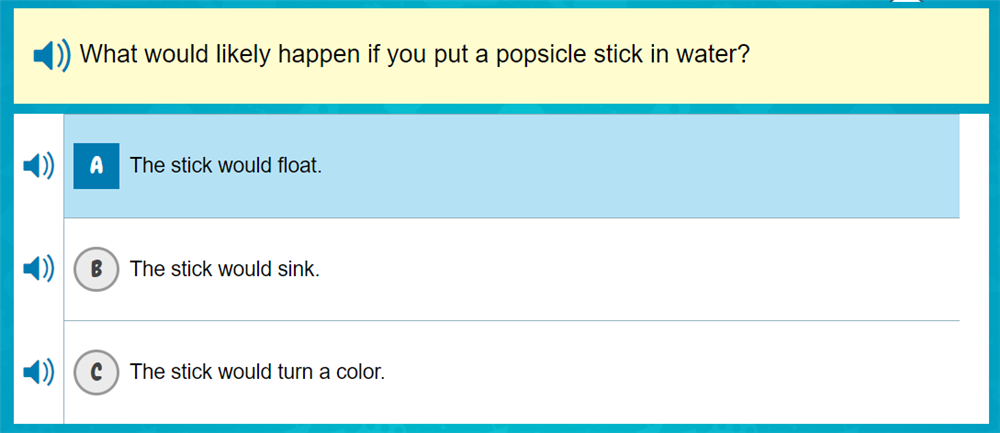Choose the B circle option
The height and width of the screenshot is (433, 1000).
click(96, 269)
